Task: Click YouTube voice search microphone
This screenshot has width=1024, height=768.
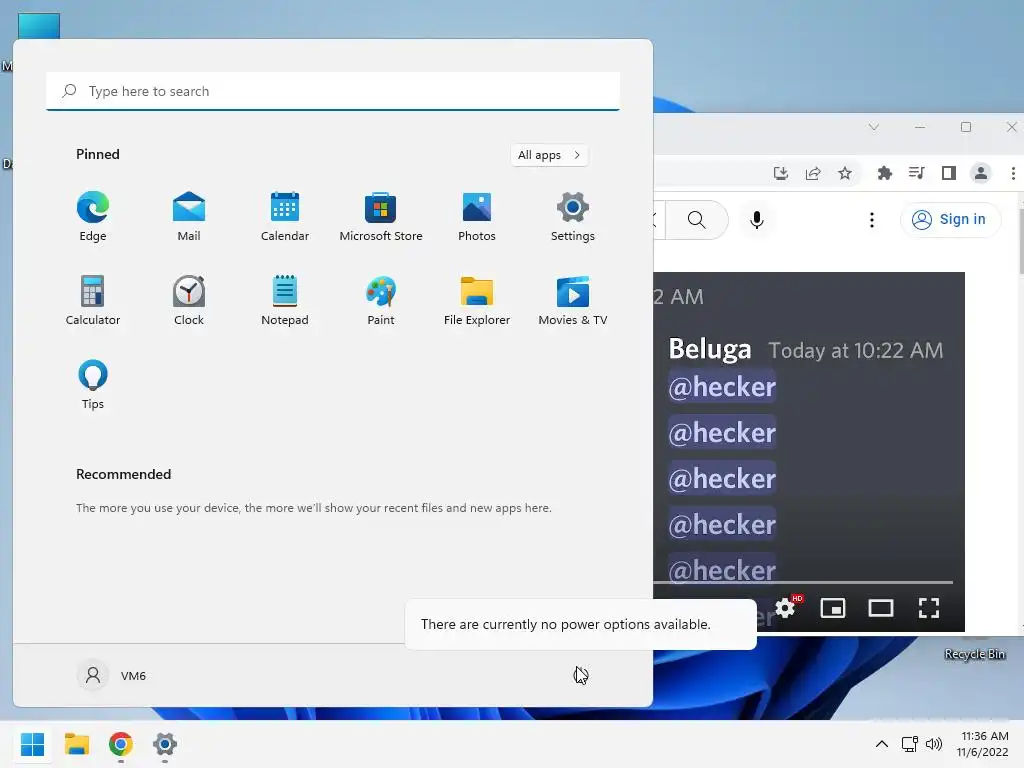Action: click(757, 220)
